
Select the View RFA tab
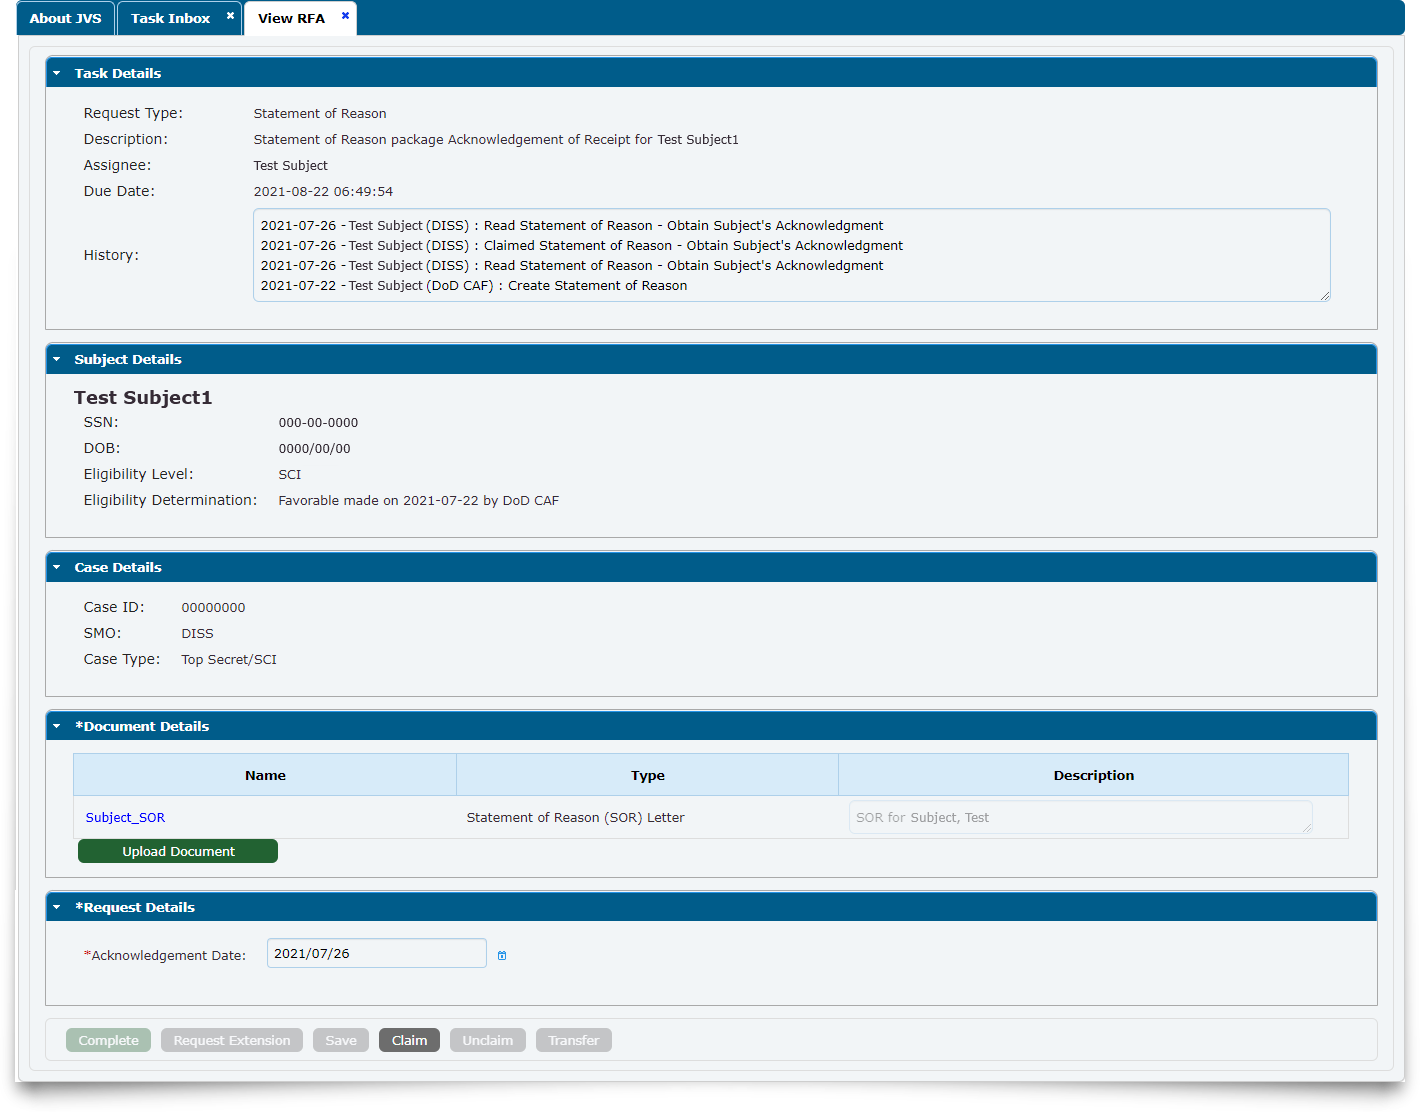pyautogui.click(x=291, y=18)
